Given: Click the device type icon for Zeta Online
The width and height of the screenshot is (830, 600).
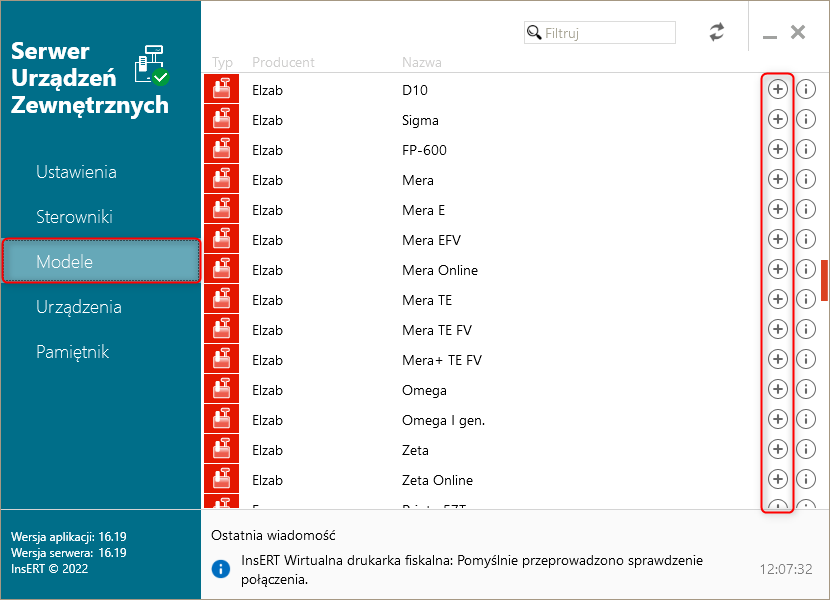Looking at the screenshot, I should (x=221, y=479).
